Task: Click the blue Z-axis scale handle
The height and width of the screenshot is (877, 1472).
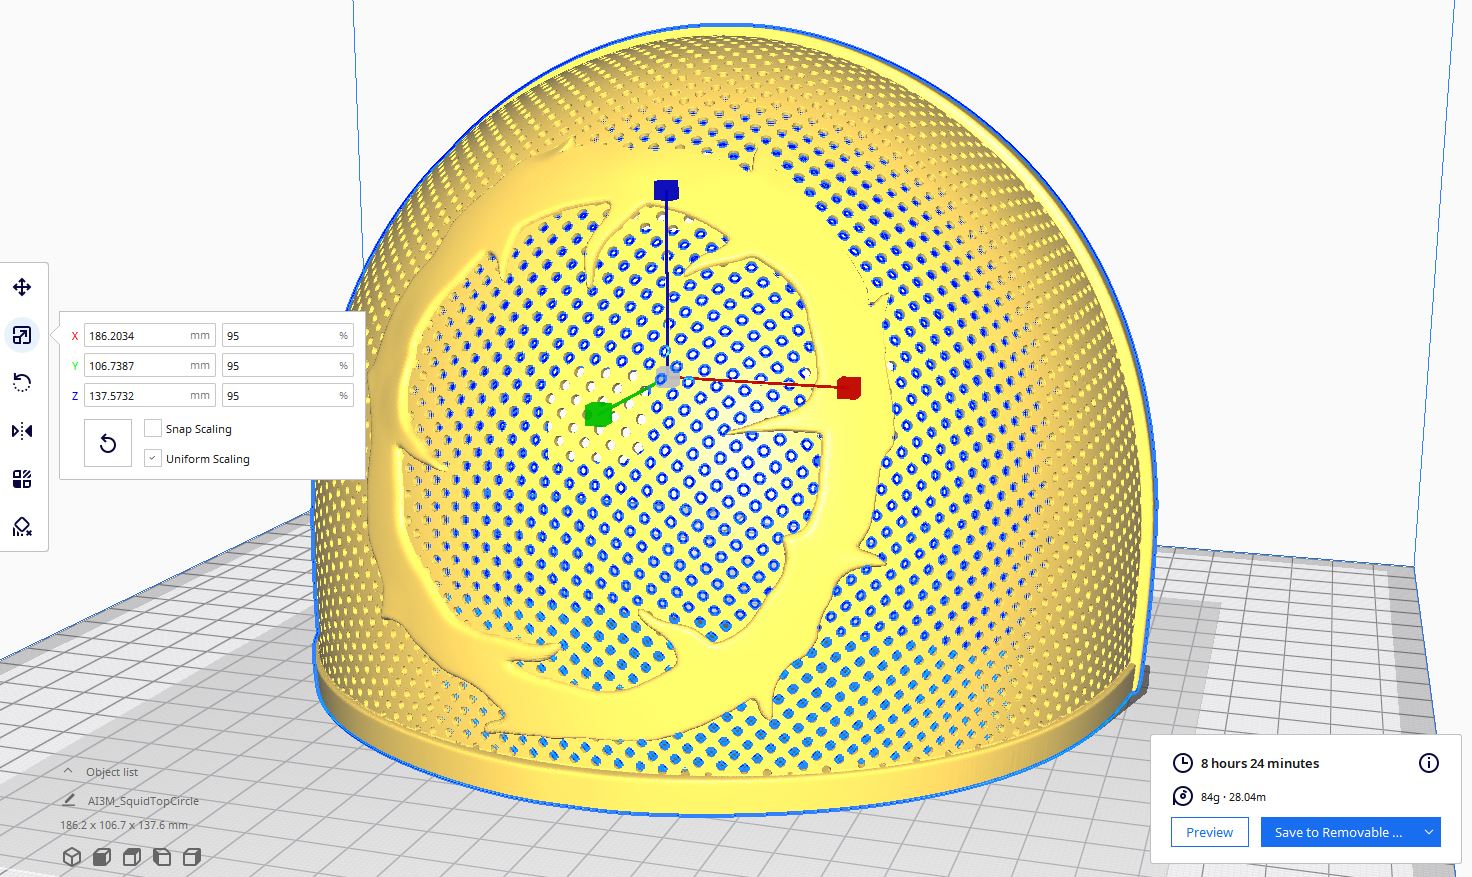Action: (x=666, y=190)
